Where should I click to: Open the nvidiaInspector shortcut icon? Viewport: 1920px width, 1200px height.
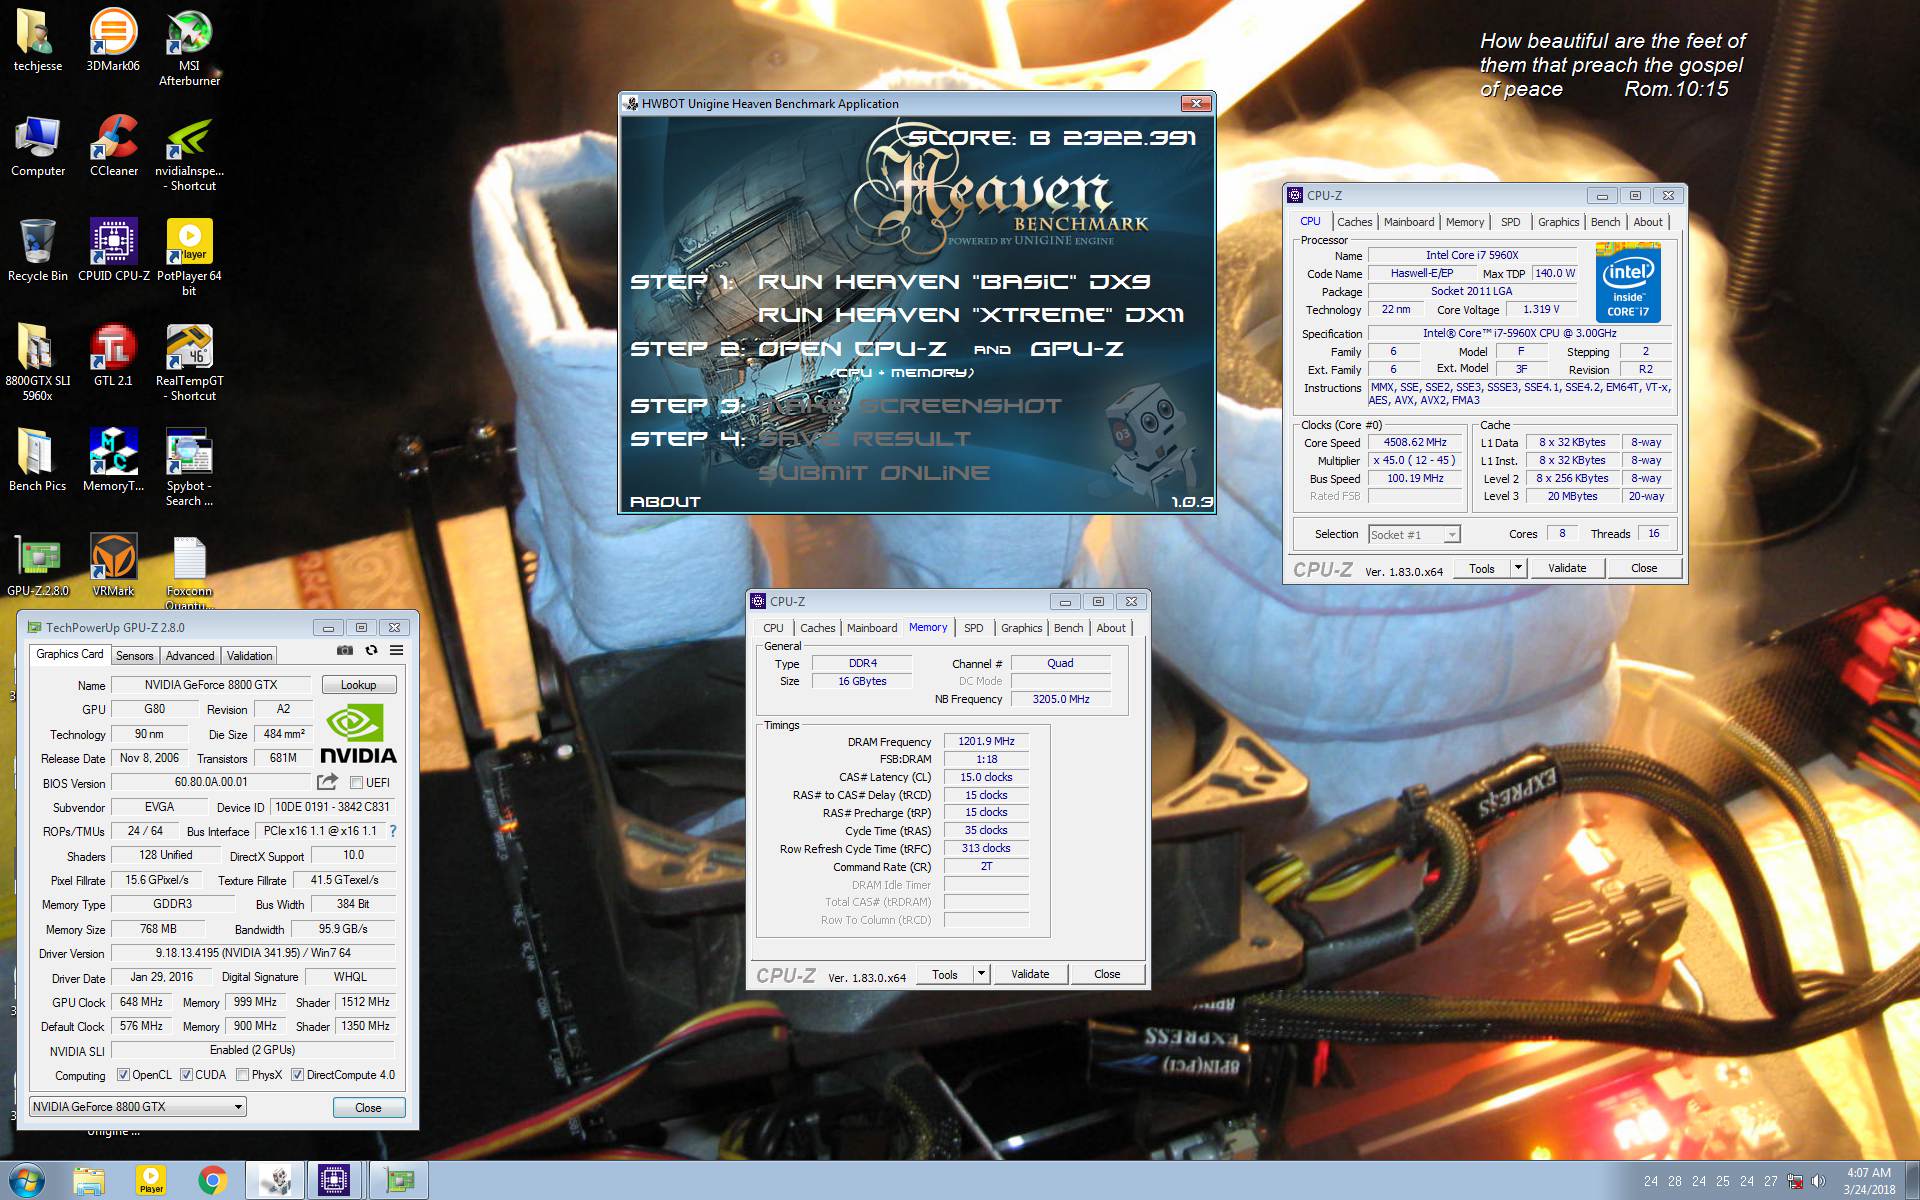pos(189,153)
